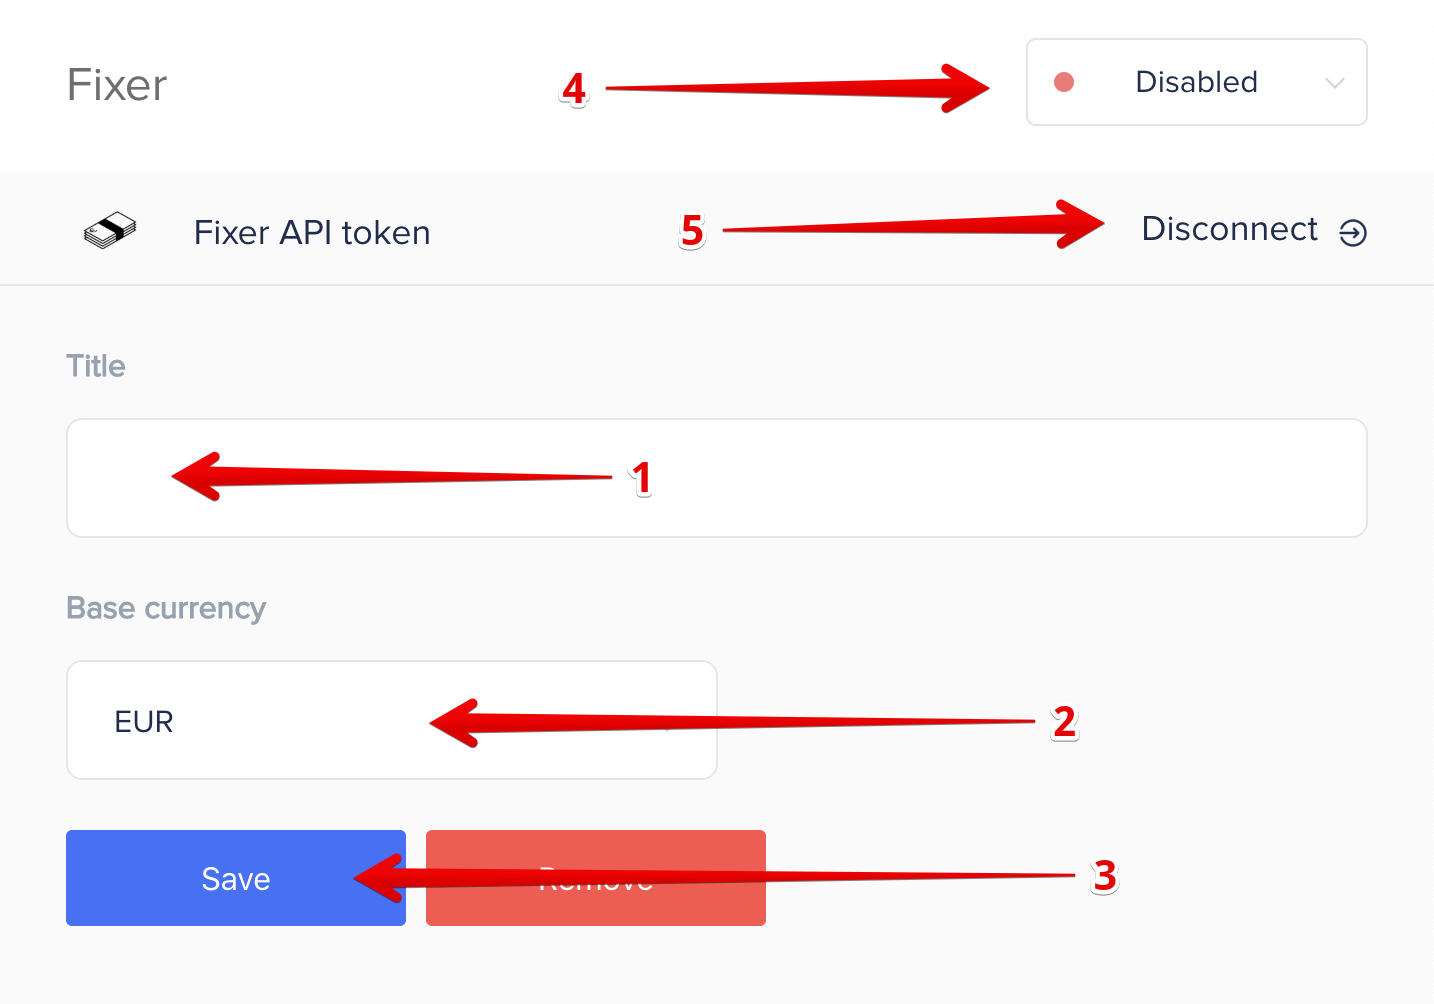Click the red status dot in the Disabled selector
Screen dimensions: 1434x1004
pyautogui.click(x=1064, y=82)
